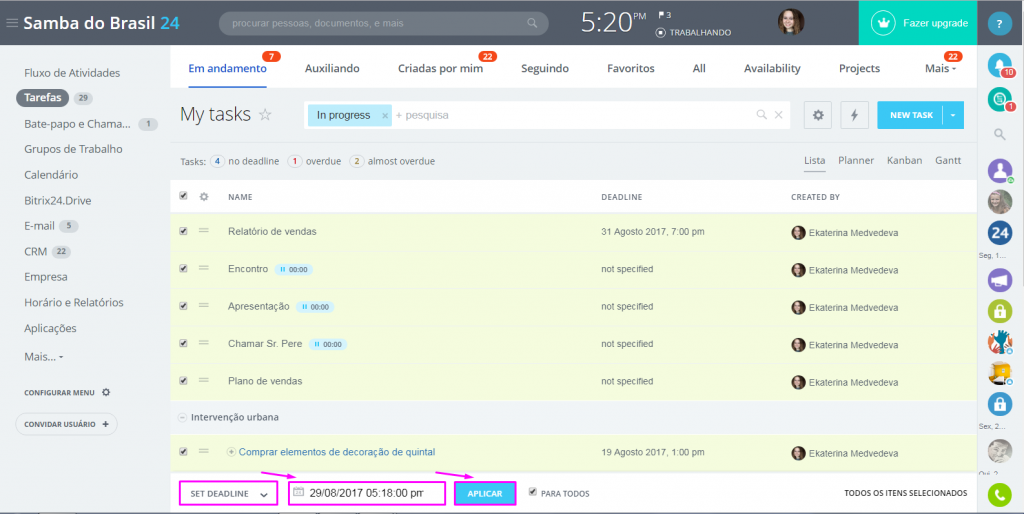Click the lightning bolt automation button
The height and width of the screenshot is (514, 1024).
click(854, 115)
